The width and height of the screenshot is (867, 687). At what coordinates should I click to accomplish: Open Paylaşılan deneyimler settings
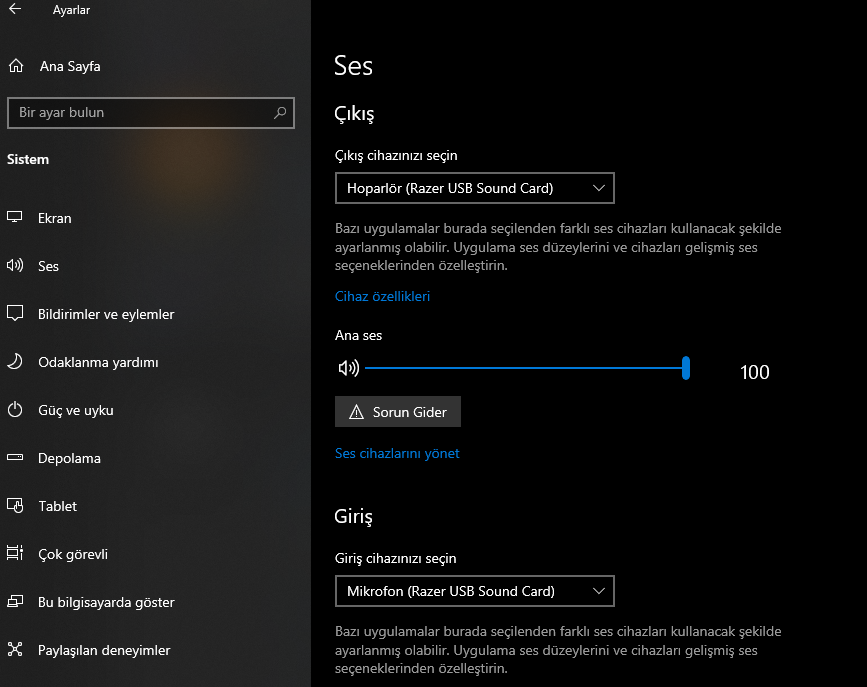pos(104,650)
